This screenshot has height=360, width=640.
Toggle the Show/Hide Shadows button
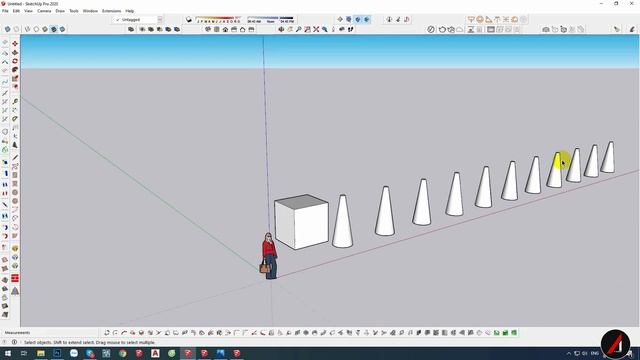(x=189, y=20)
